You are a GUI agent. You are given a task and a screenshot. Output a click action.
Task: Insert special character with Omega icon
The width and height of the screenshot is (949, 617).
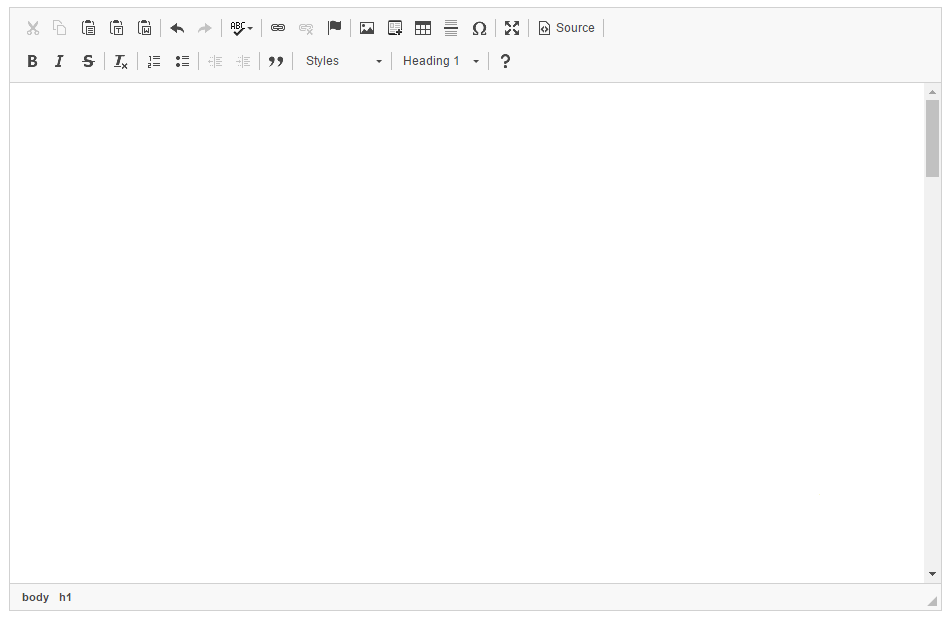[x=479, y=28]
